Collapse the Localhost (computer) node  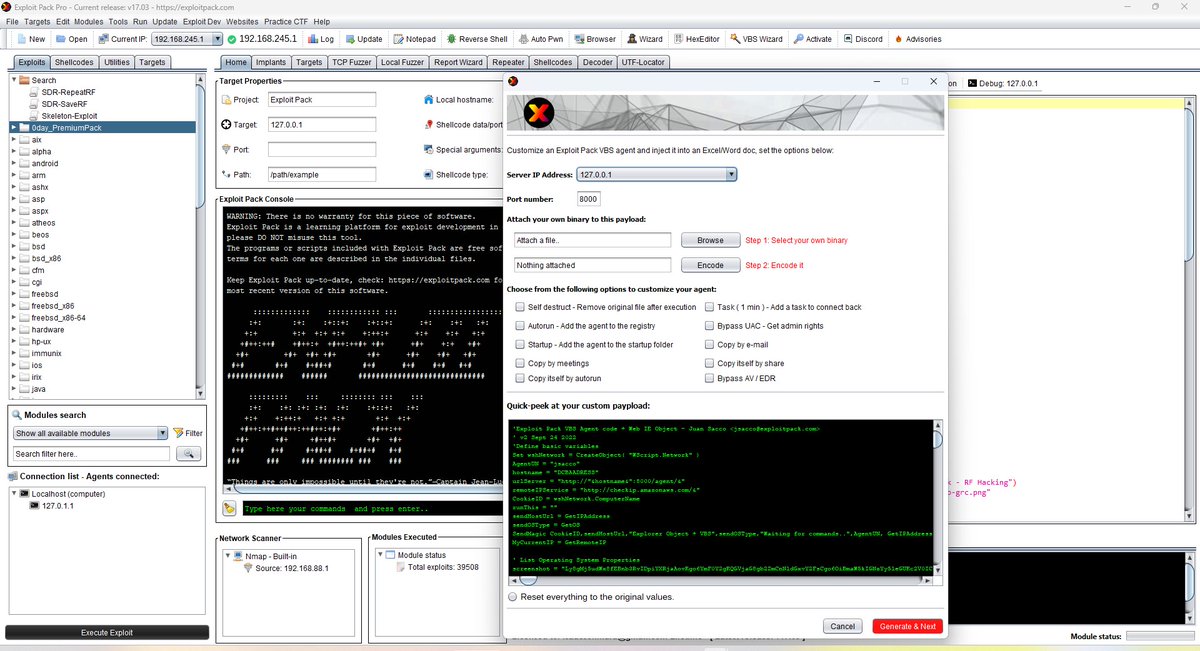[14, 493]
